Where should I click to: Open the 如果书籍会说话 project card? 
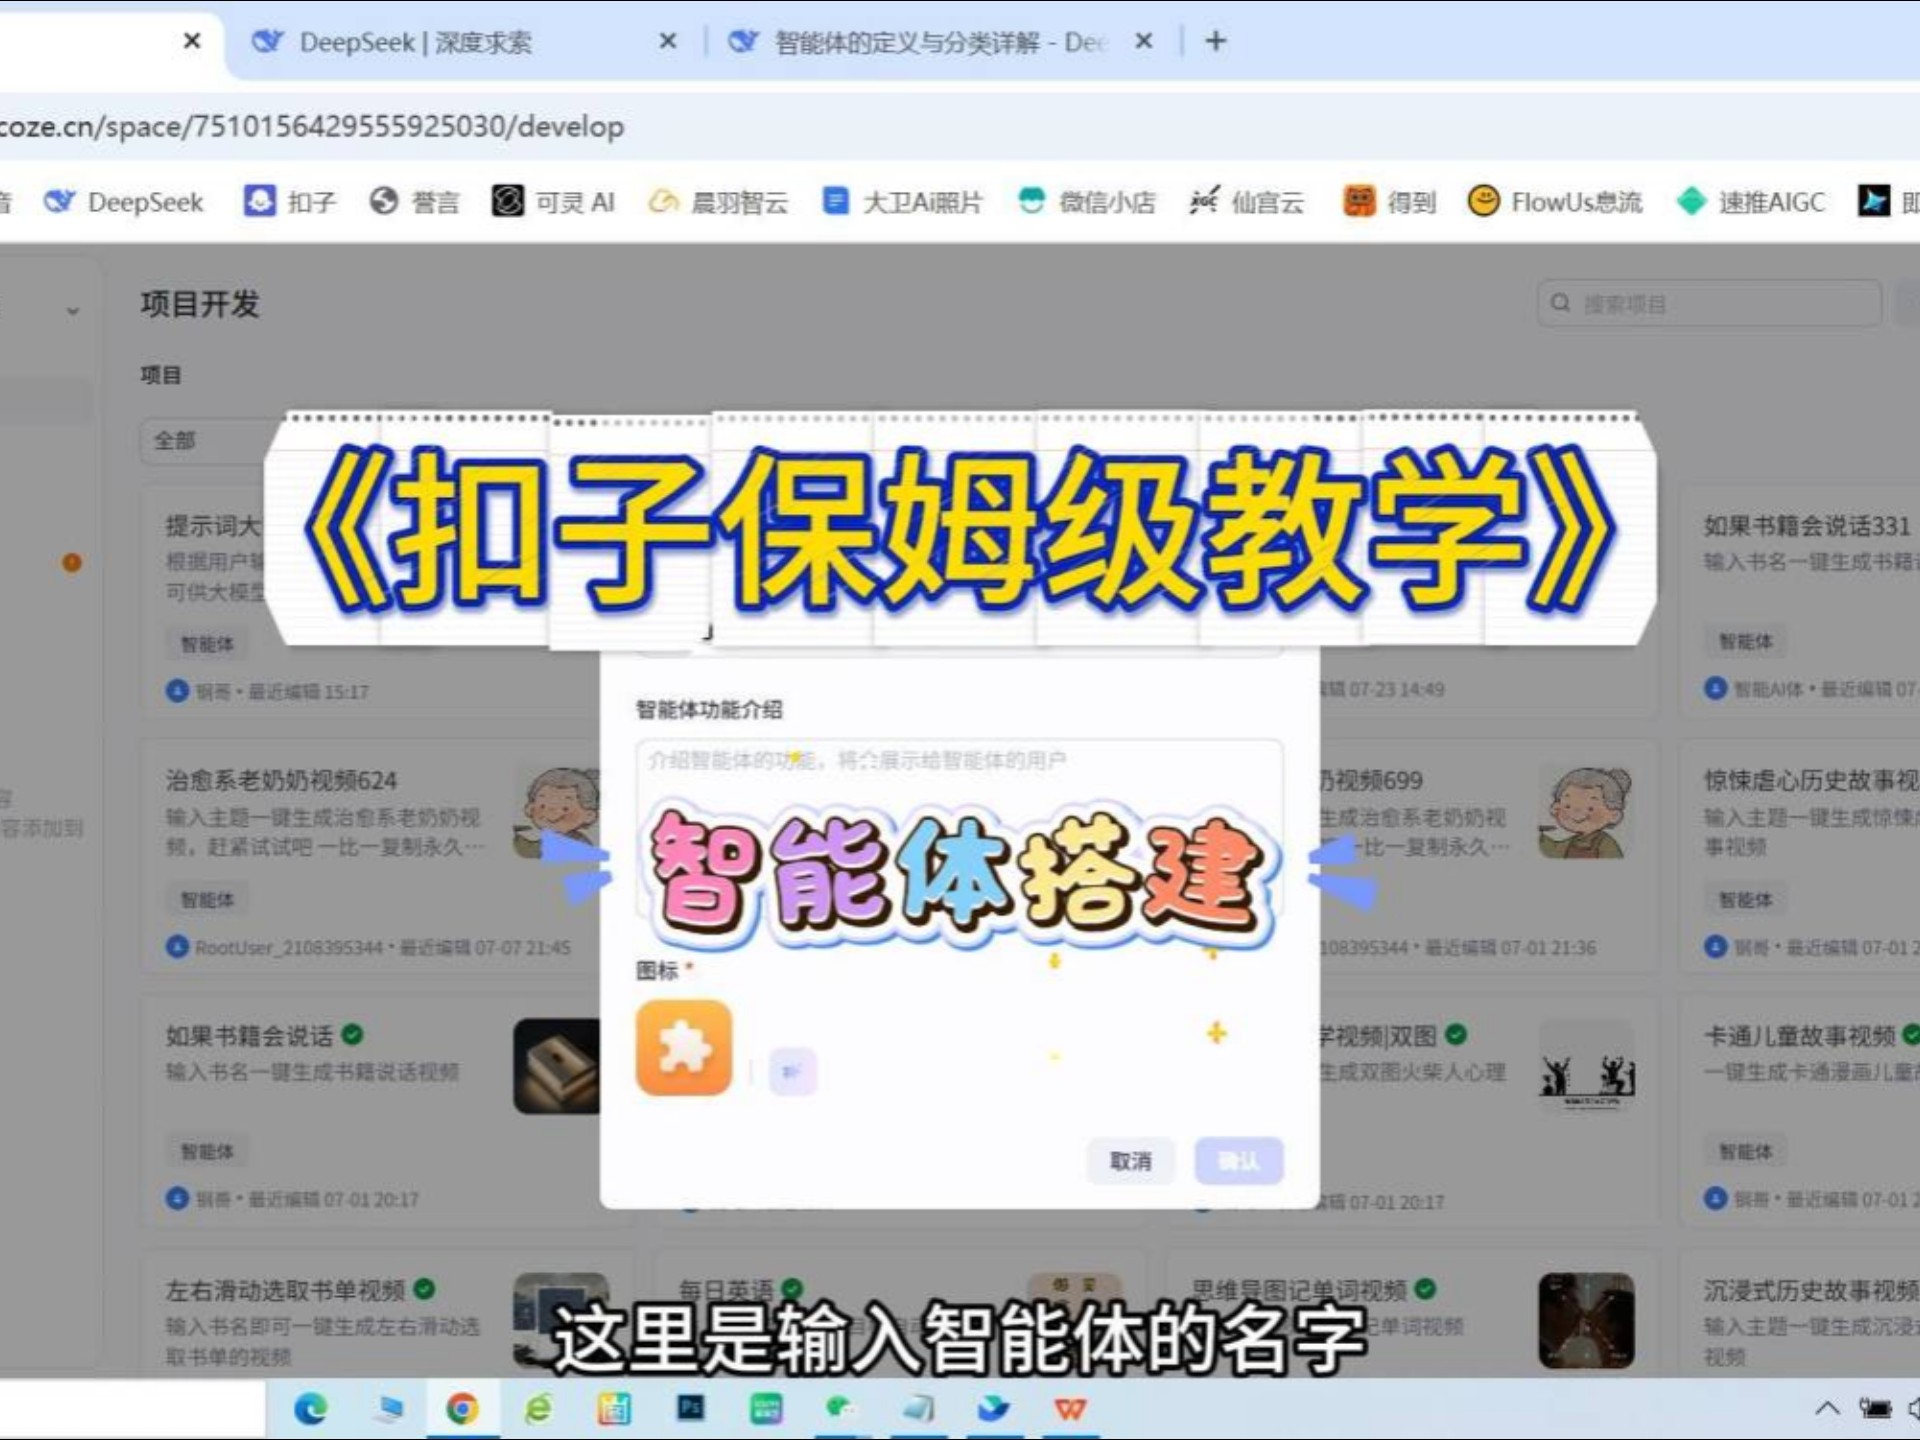(370, 1110)
